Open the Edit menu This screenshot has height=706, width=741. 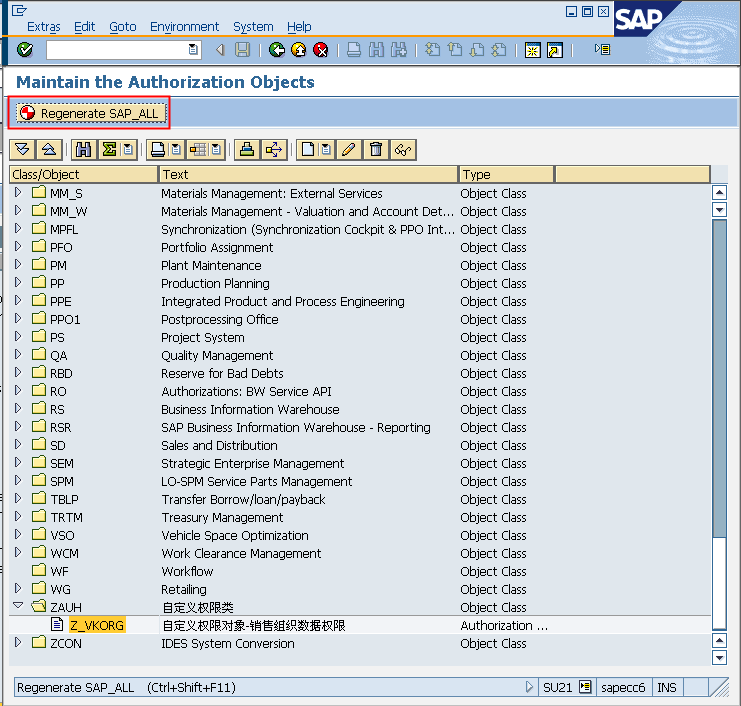[85, 26]
